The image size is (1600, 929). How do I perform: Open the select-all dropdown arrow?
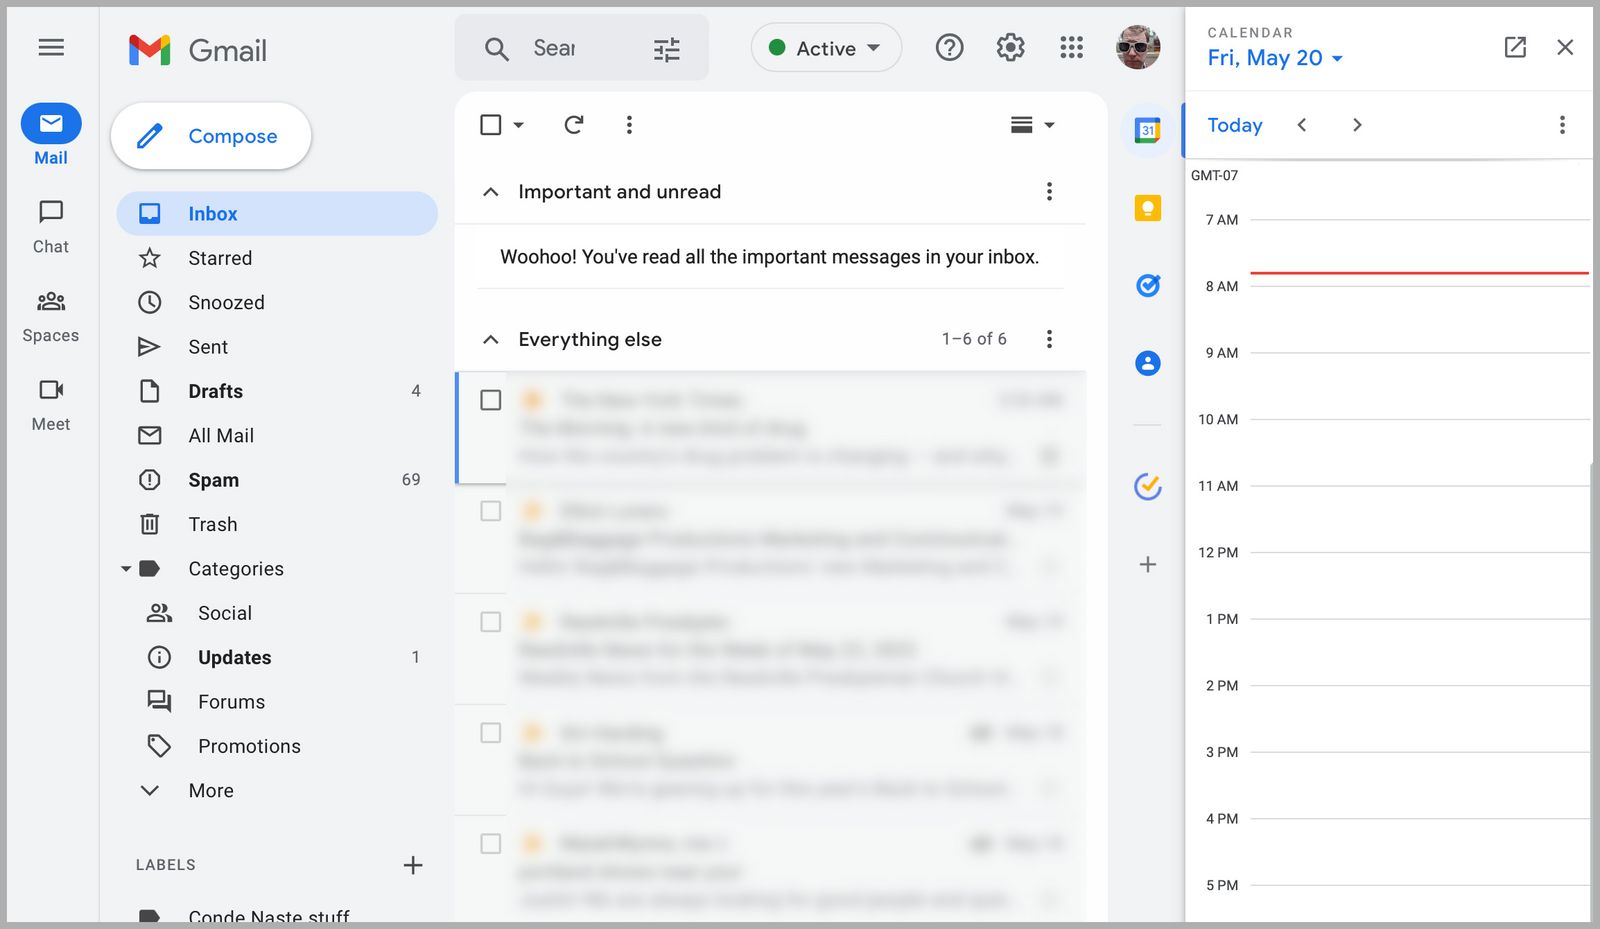tap(518, 125)
